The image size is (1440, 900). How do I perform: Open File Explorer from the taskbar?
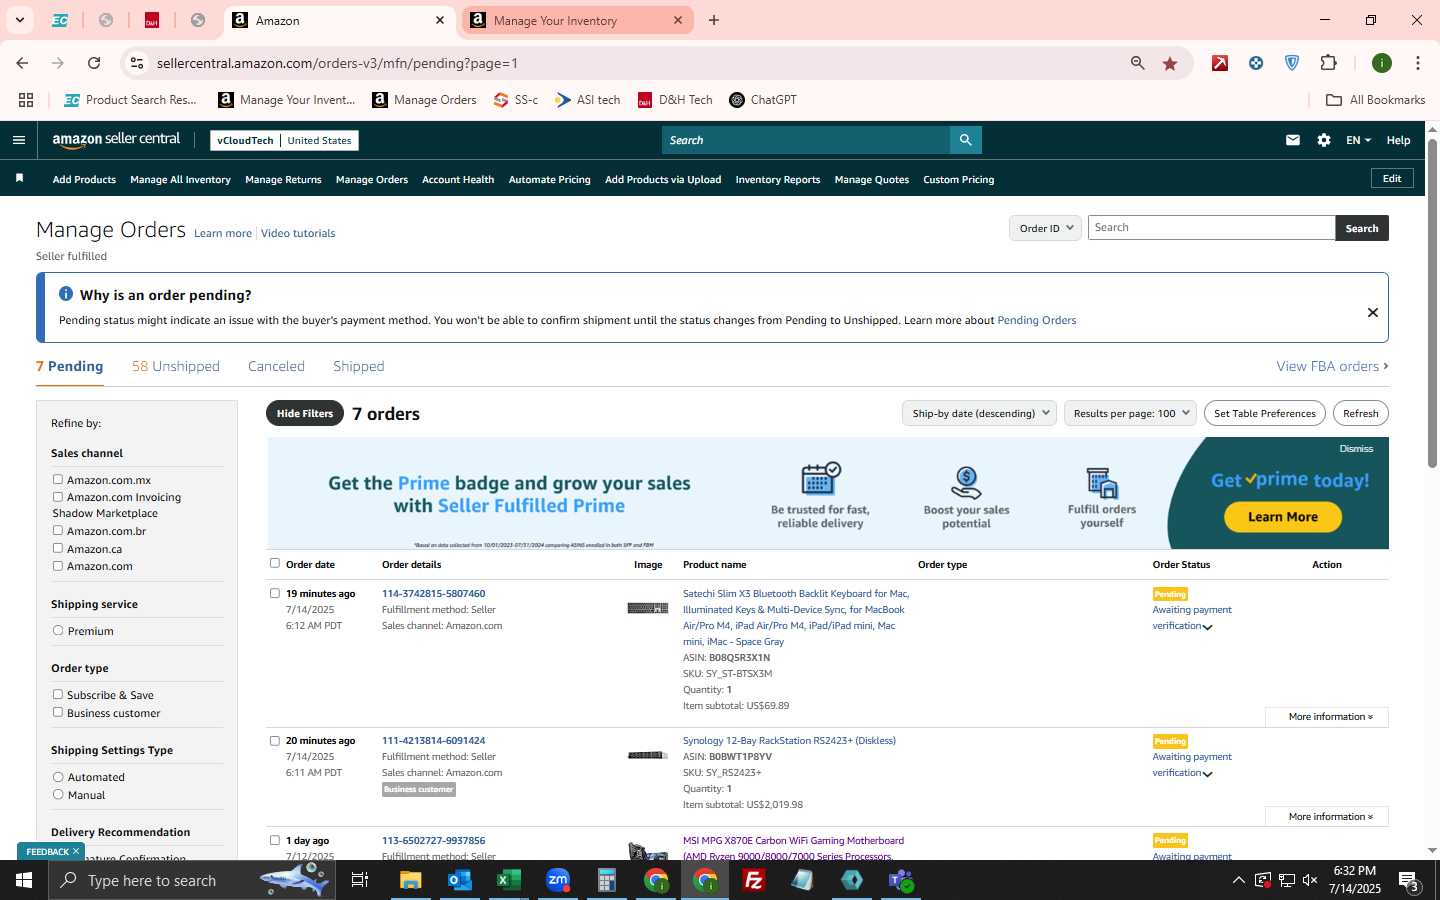coord(411,880)
